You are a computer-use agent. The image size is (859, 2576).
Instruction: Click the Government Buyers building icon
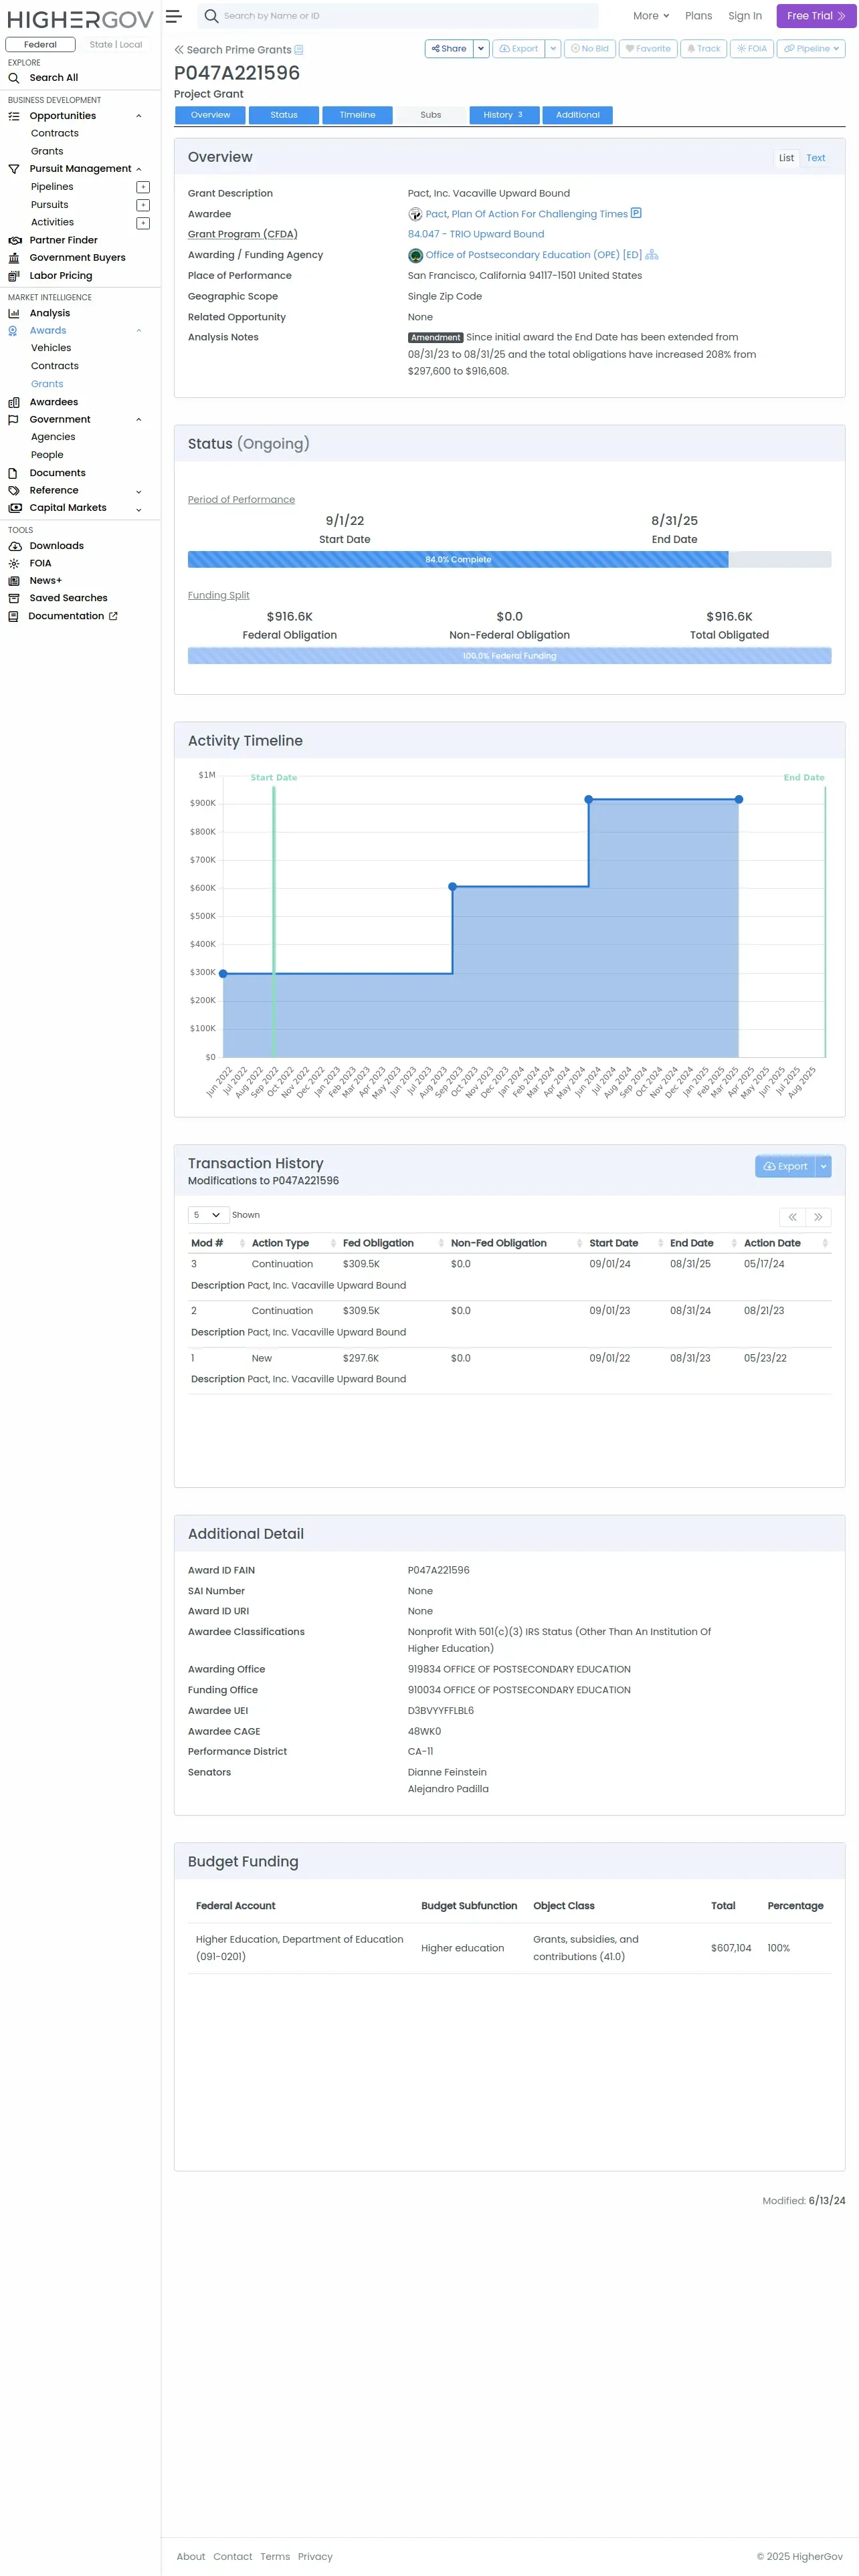click(14, 258)
